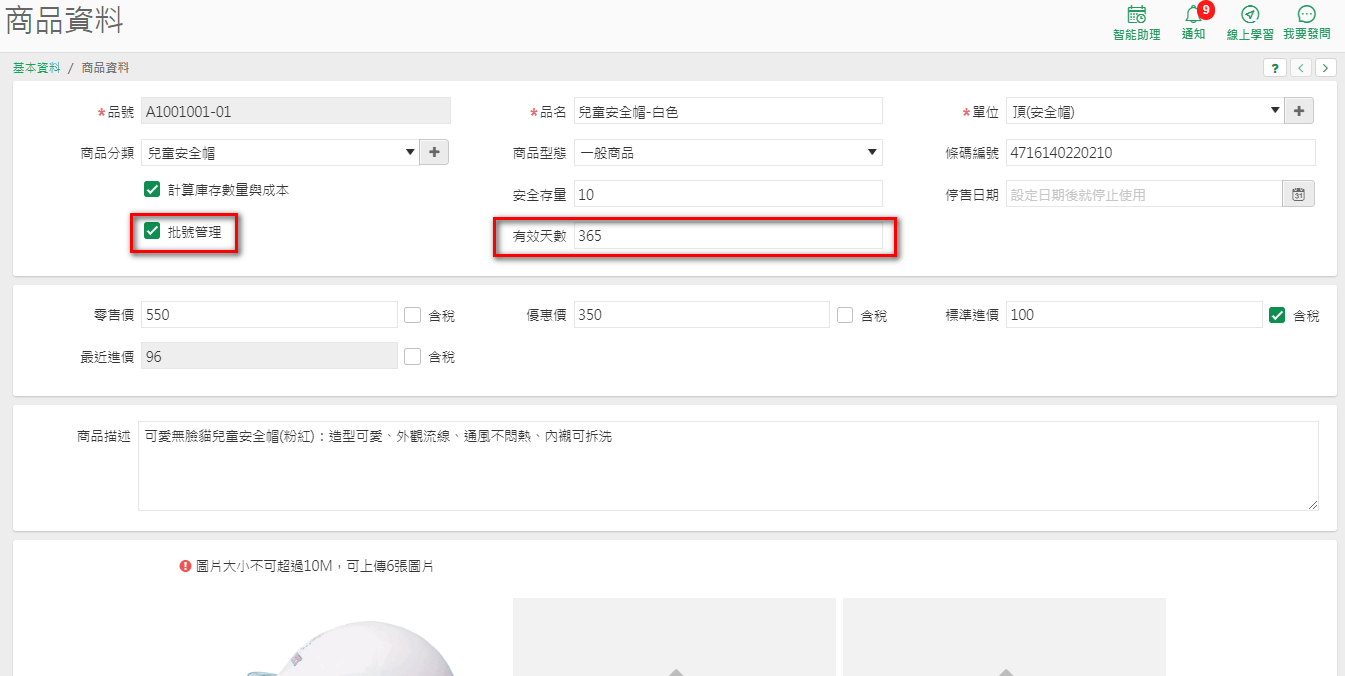The width and height of the screenshot is (1345, 676).
Task: Click the 條碼編號 input field
Action: 1160,152
